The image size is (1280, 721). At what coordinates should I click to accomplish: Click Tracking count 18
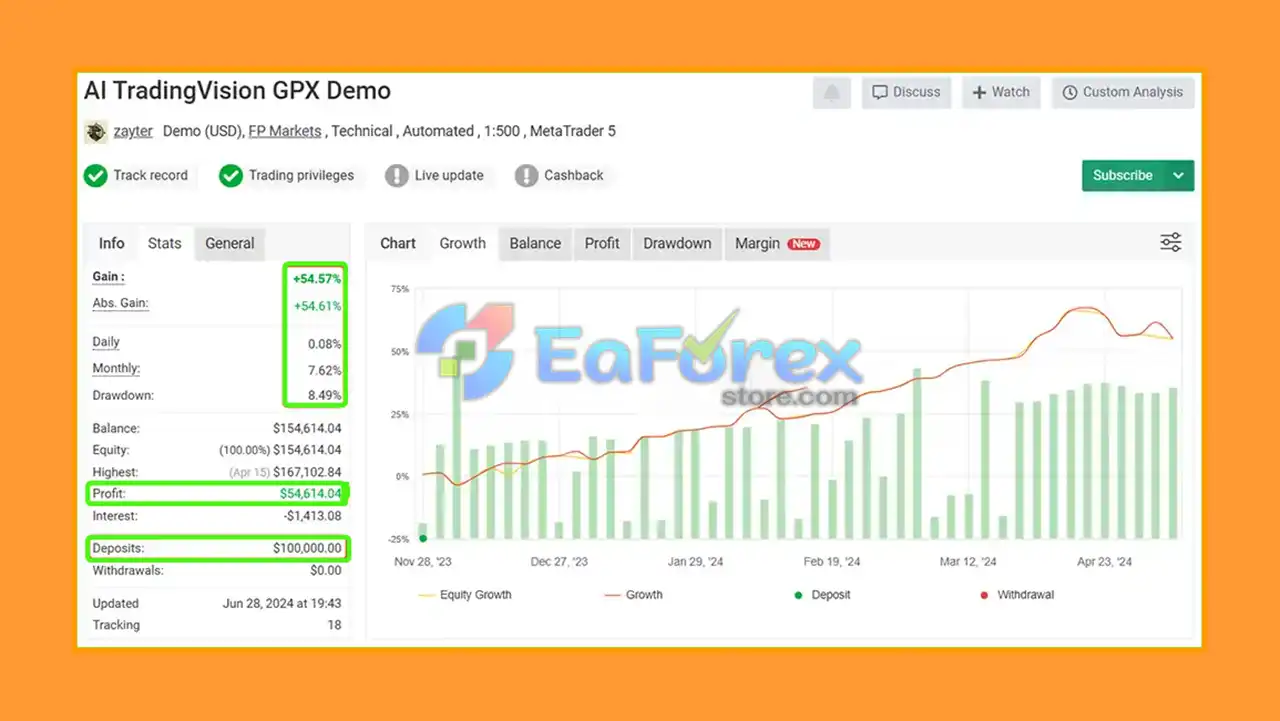click(334, 625)
